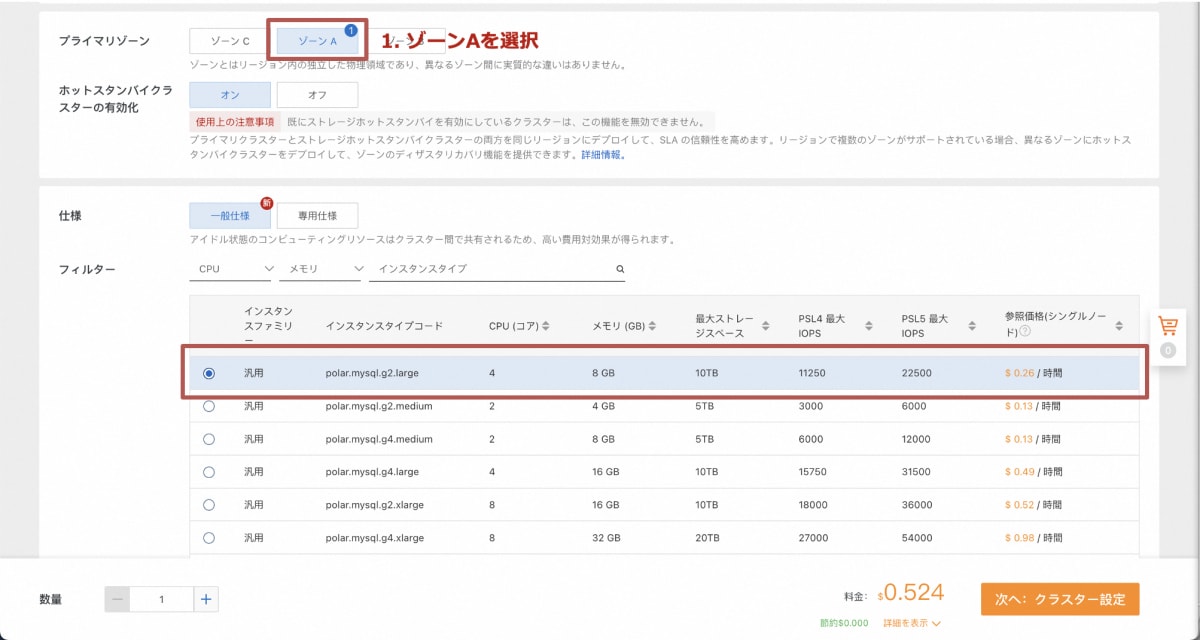Click the instance type search magnifier icon

tap(619, 269)
